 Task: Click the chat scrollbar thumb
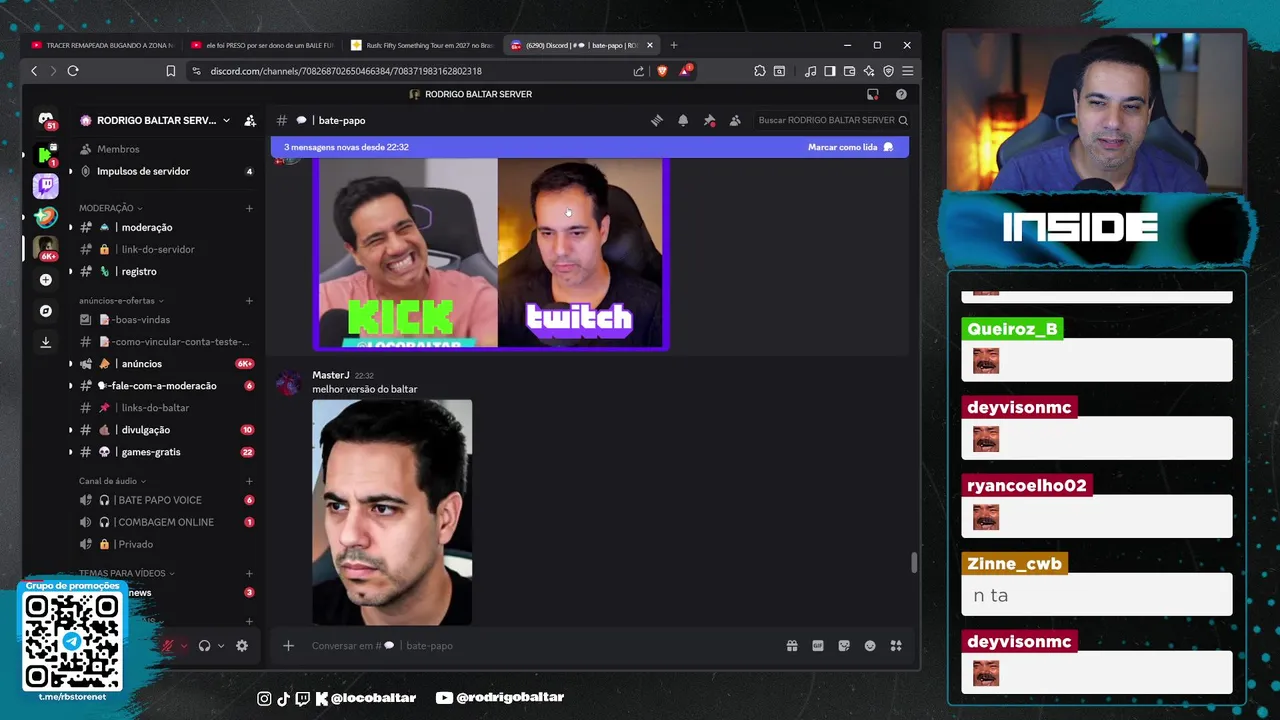[x=913, y=563]
